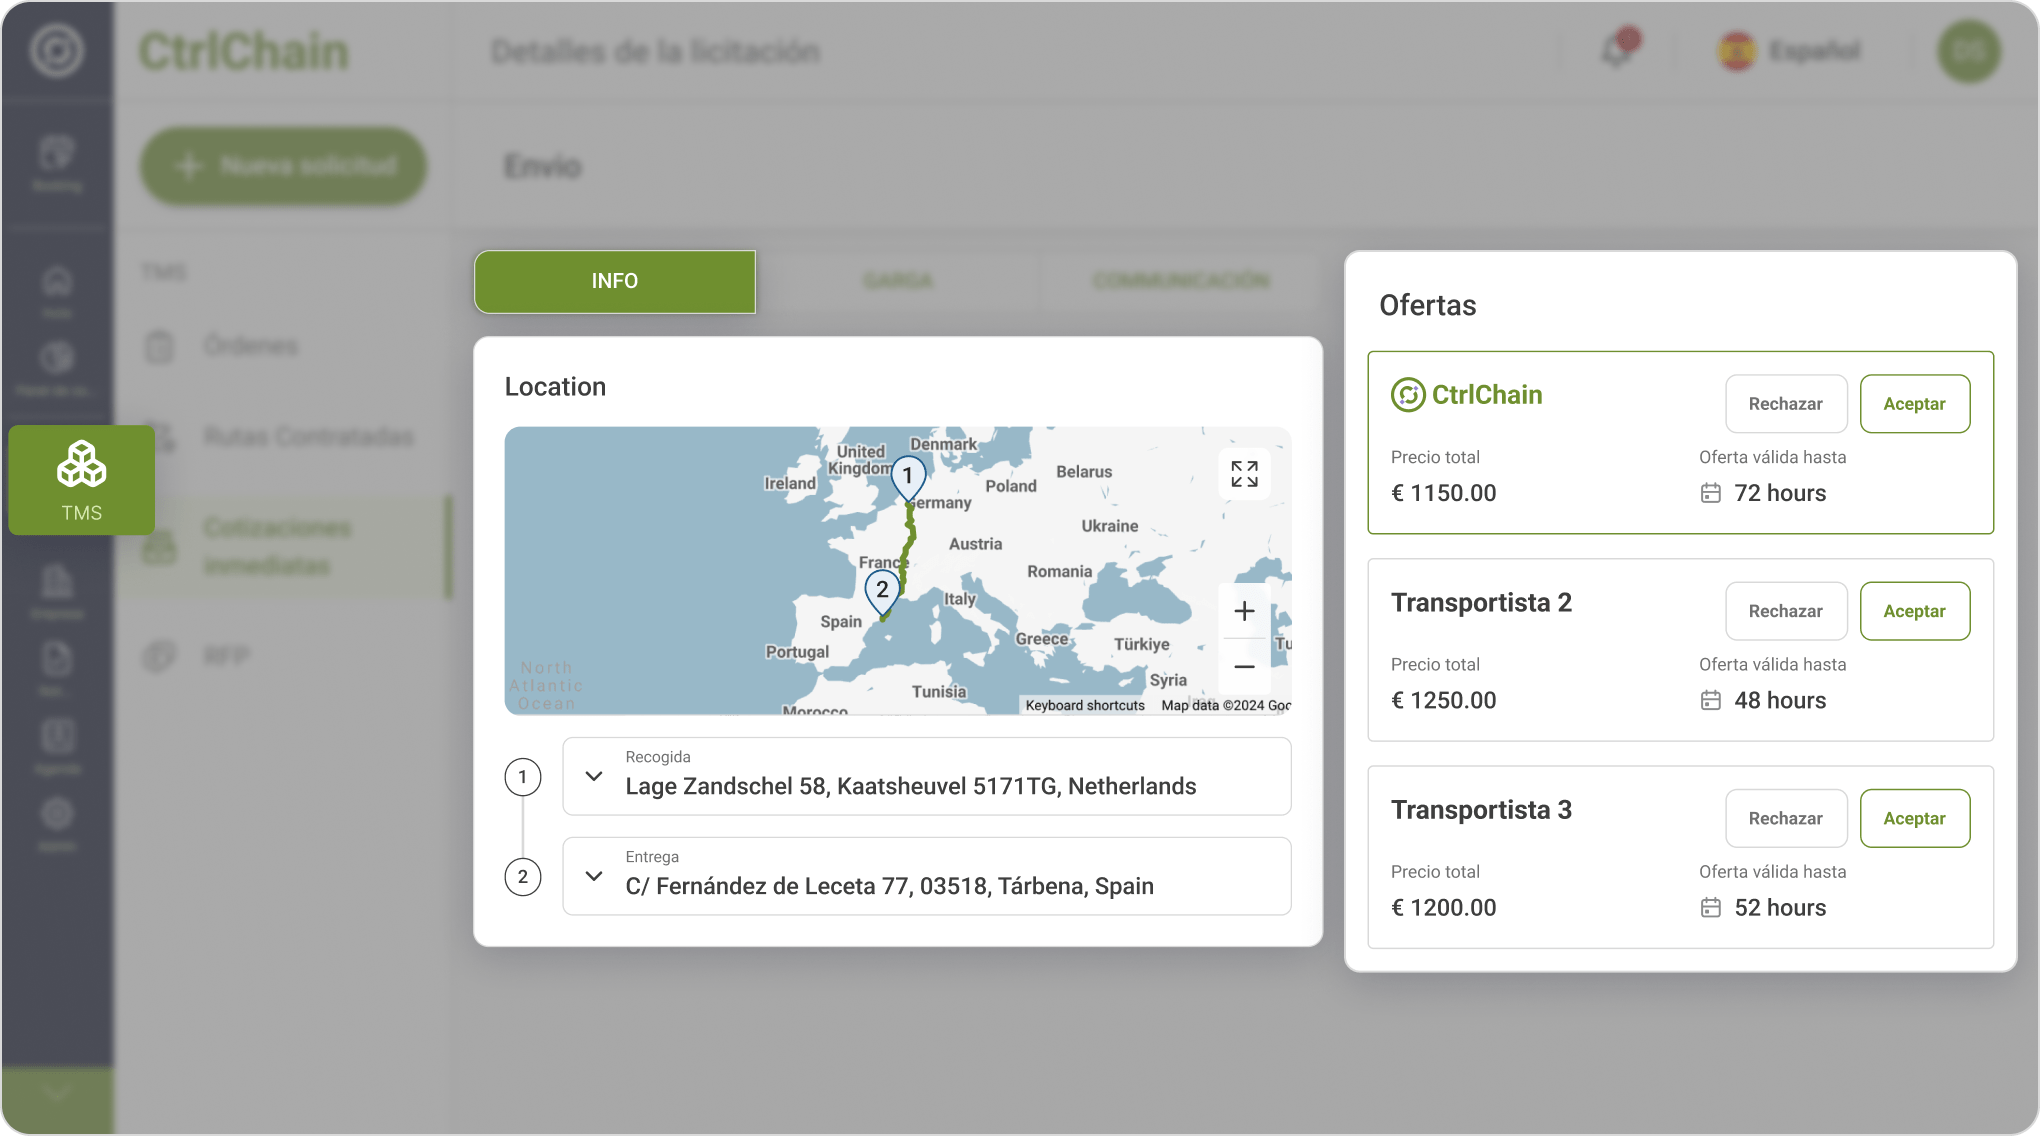Image resolution: width=2040 pixels, height=1136 pixels.
Task: Select step 1 circle in route list
Action: 523,777
